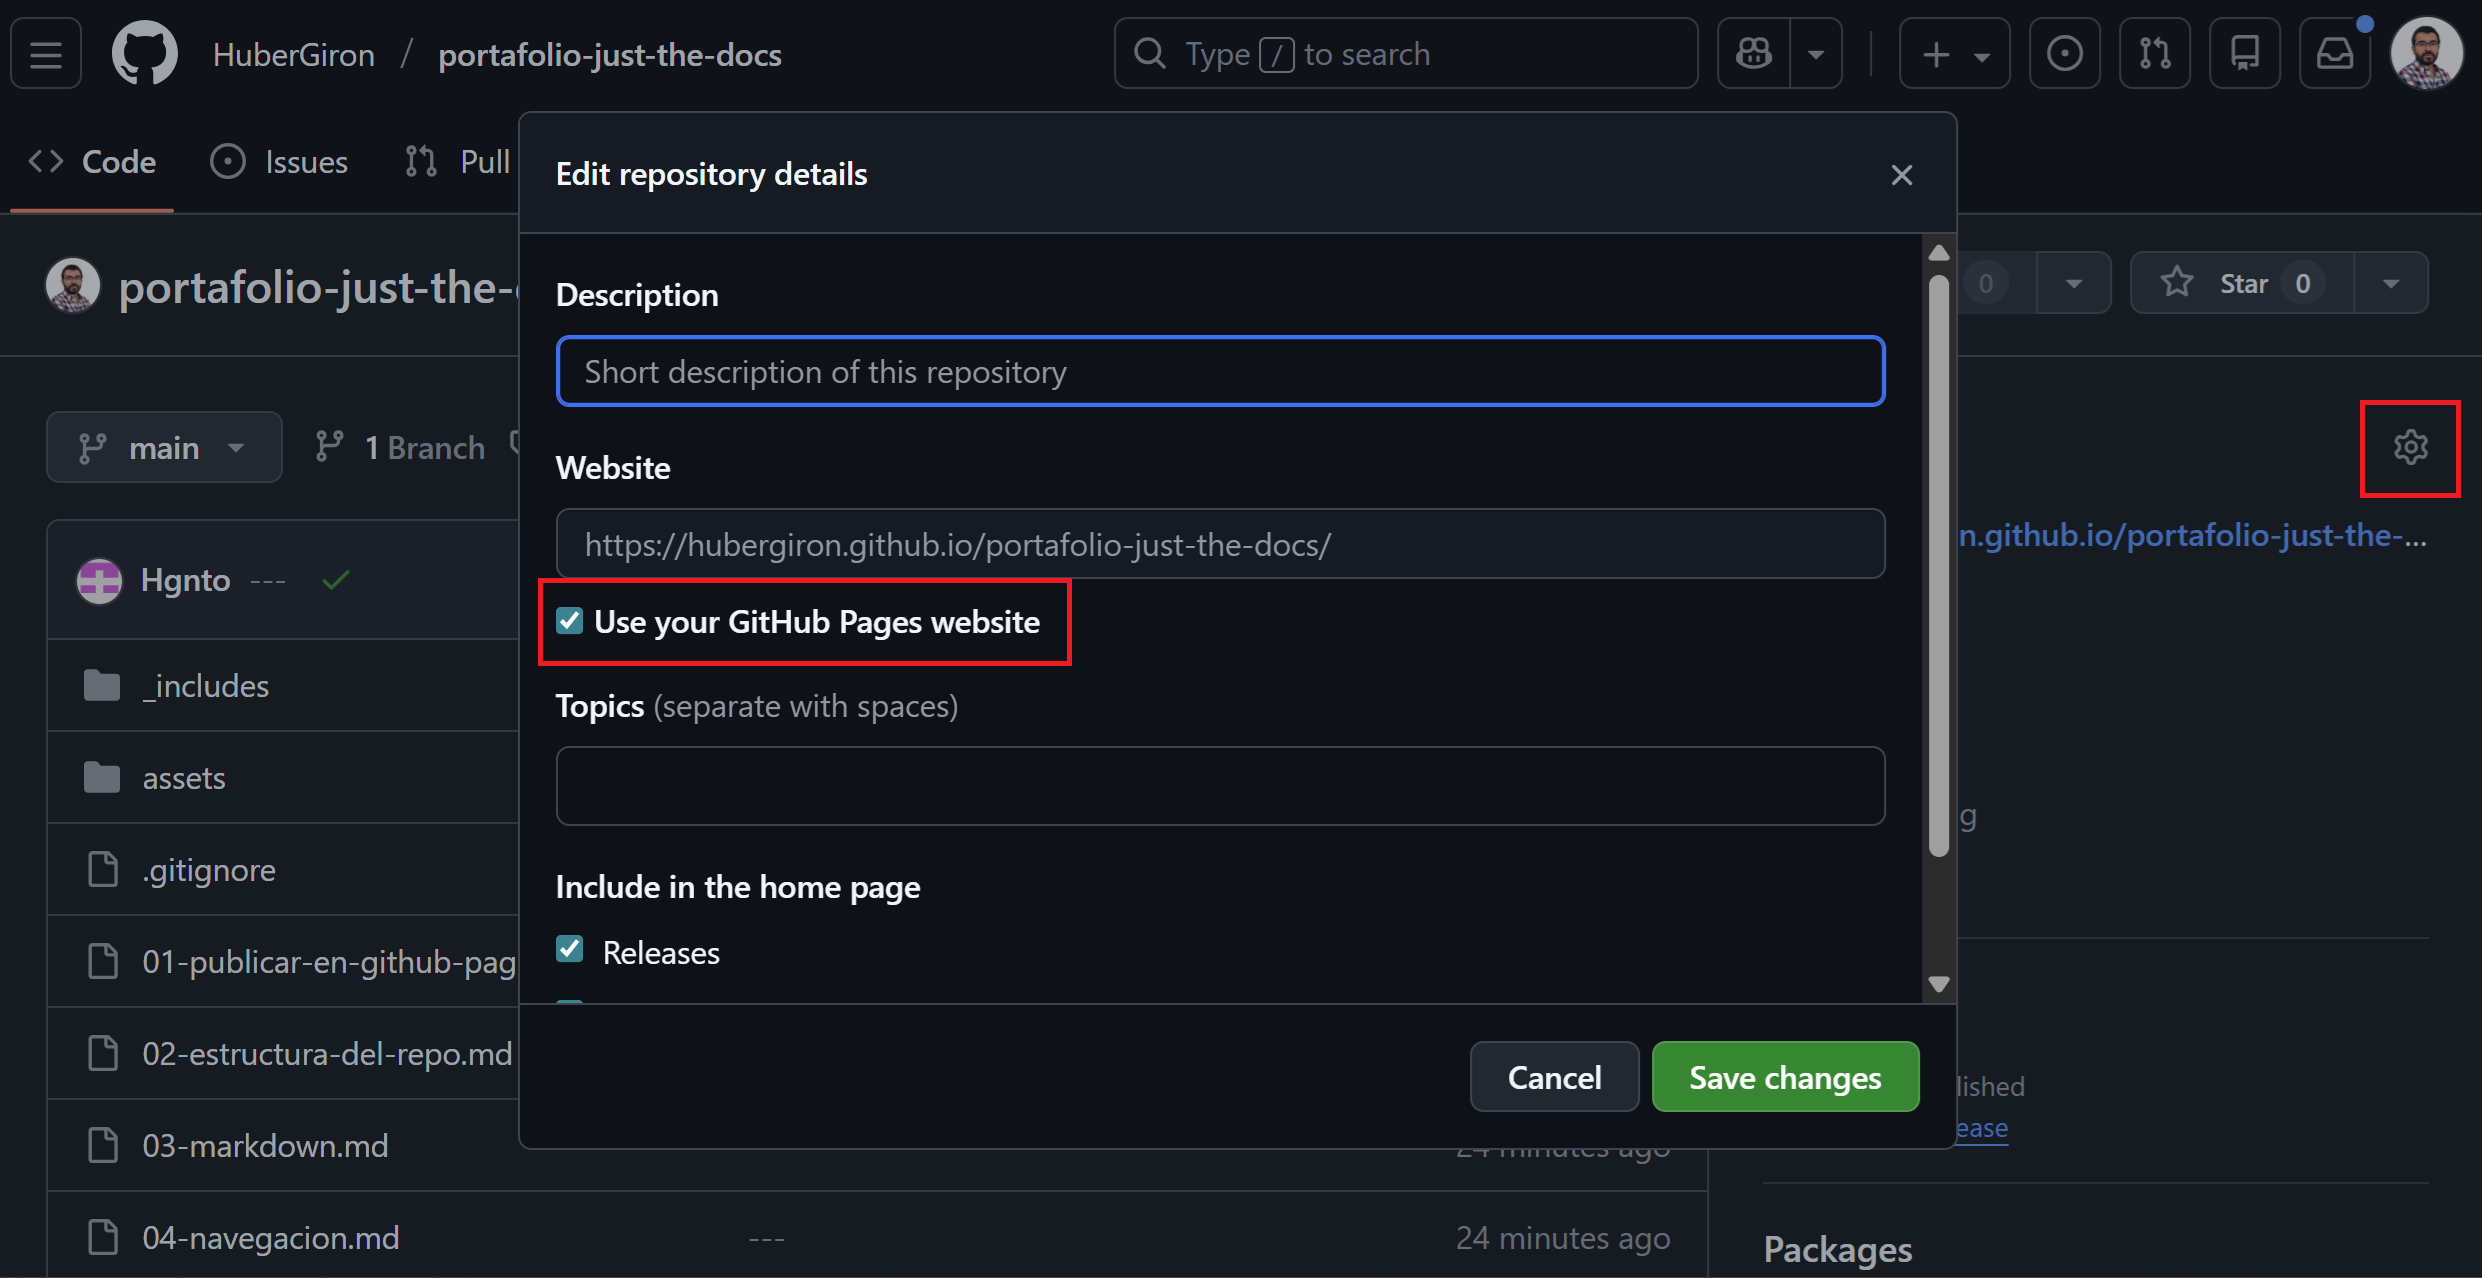The image size is (2482, 1278).
Task: Click the Save changes button
Action: click(1785, 1076)
